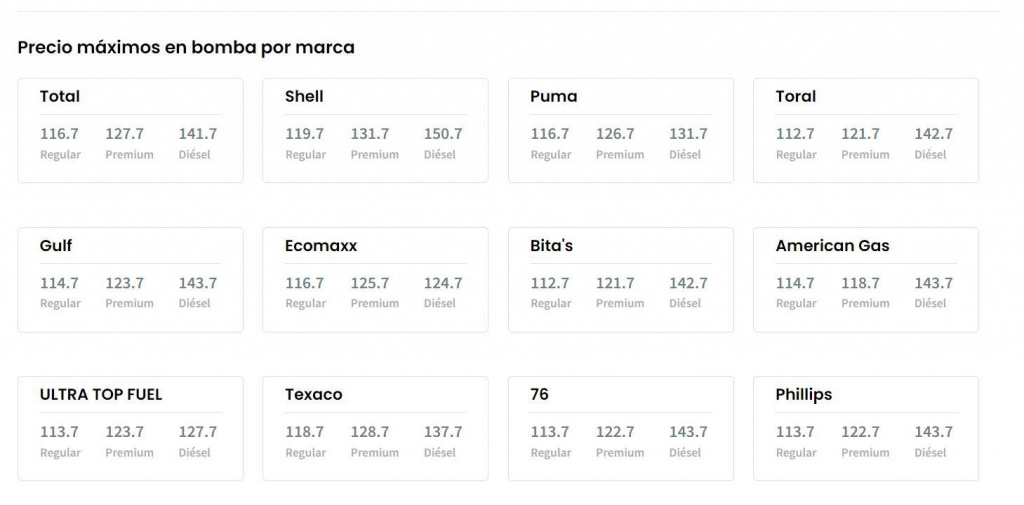Open the Phillips brand card heading

[803, 394]
